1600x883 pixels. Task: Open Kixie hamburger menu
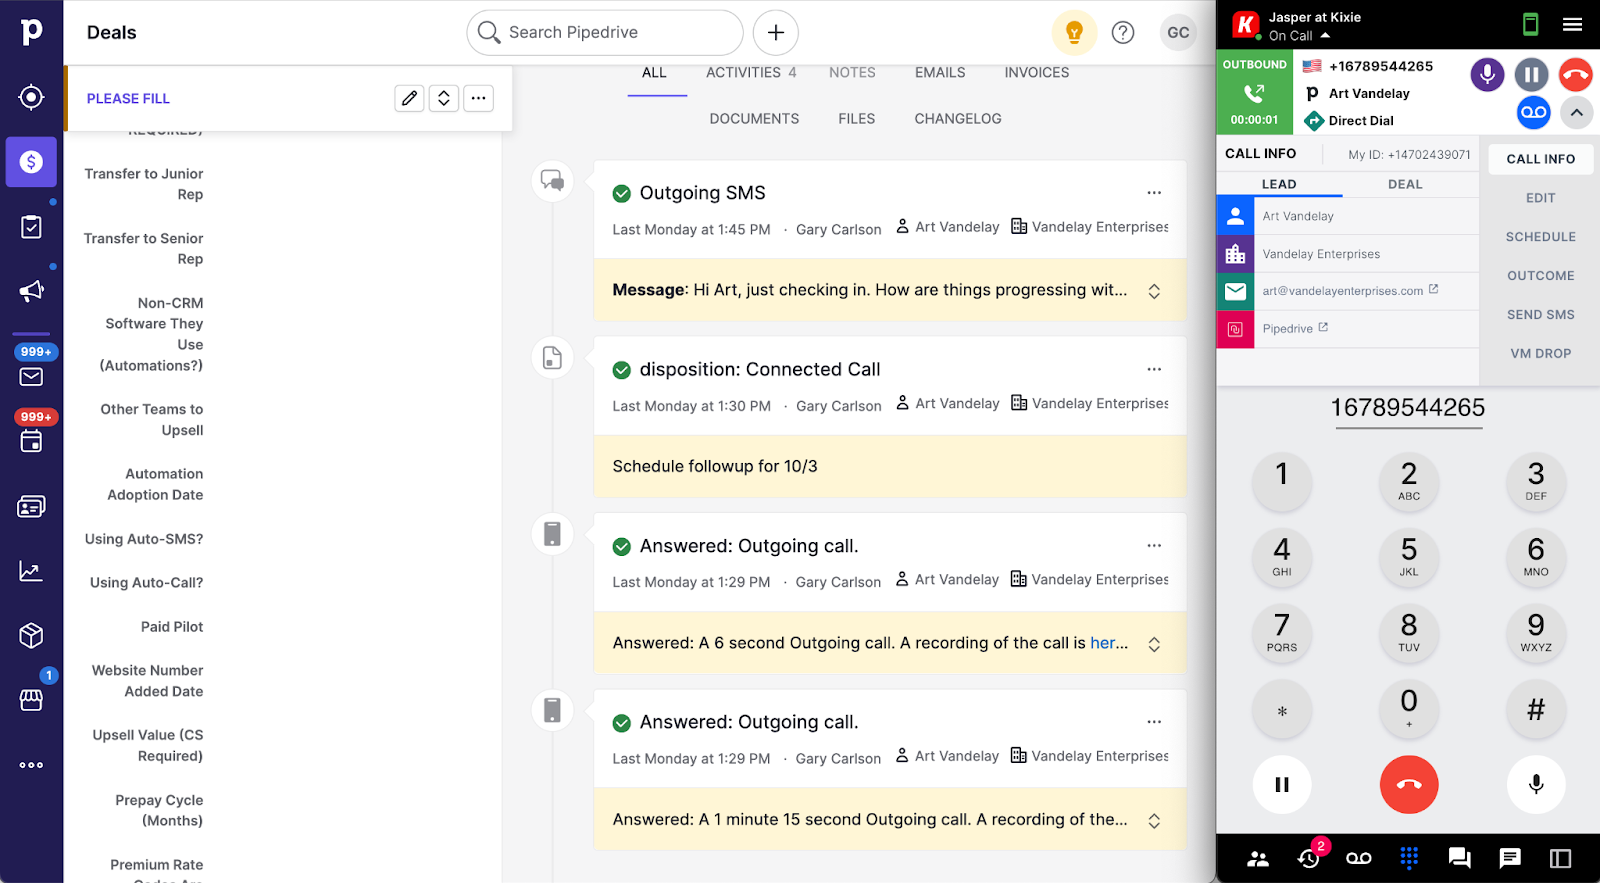tap(1572, 25)
